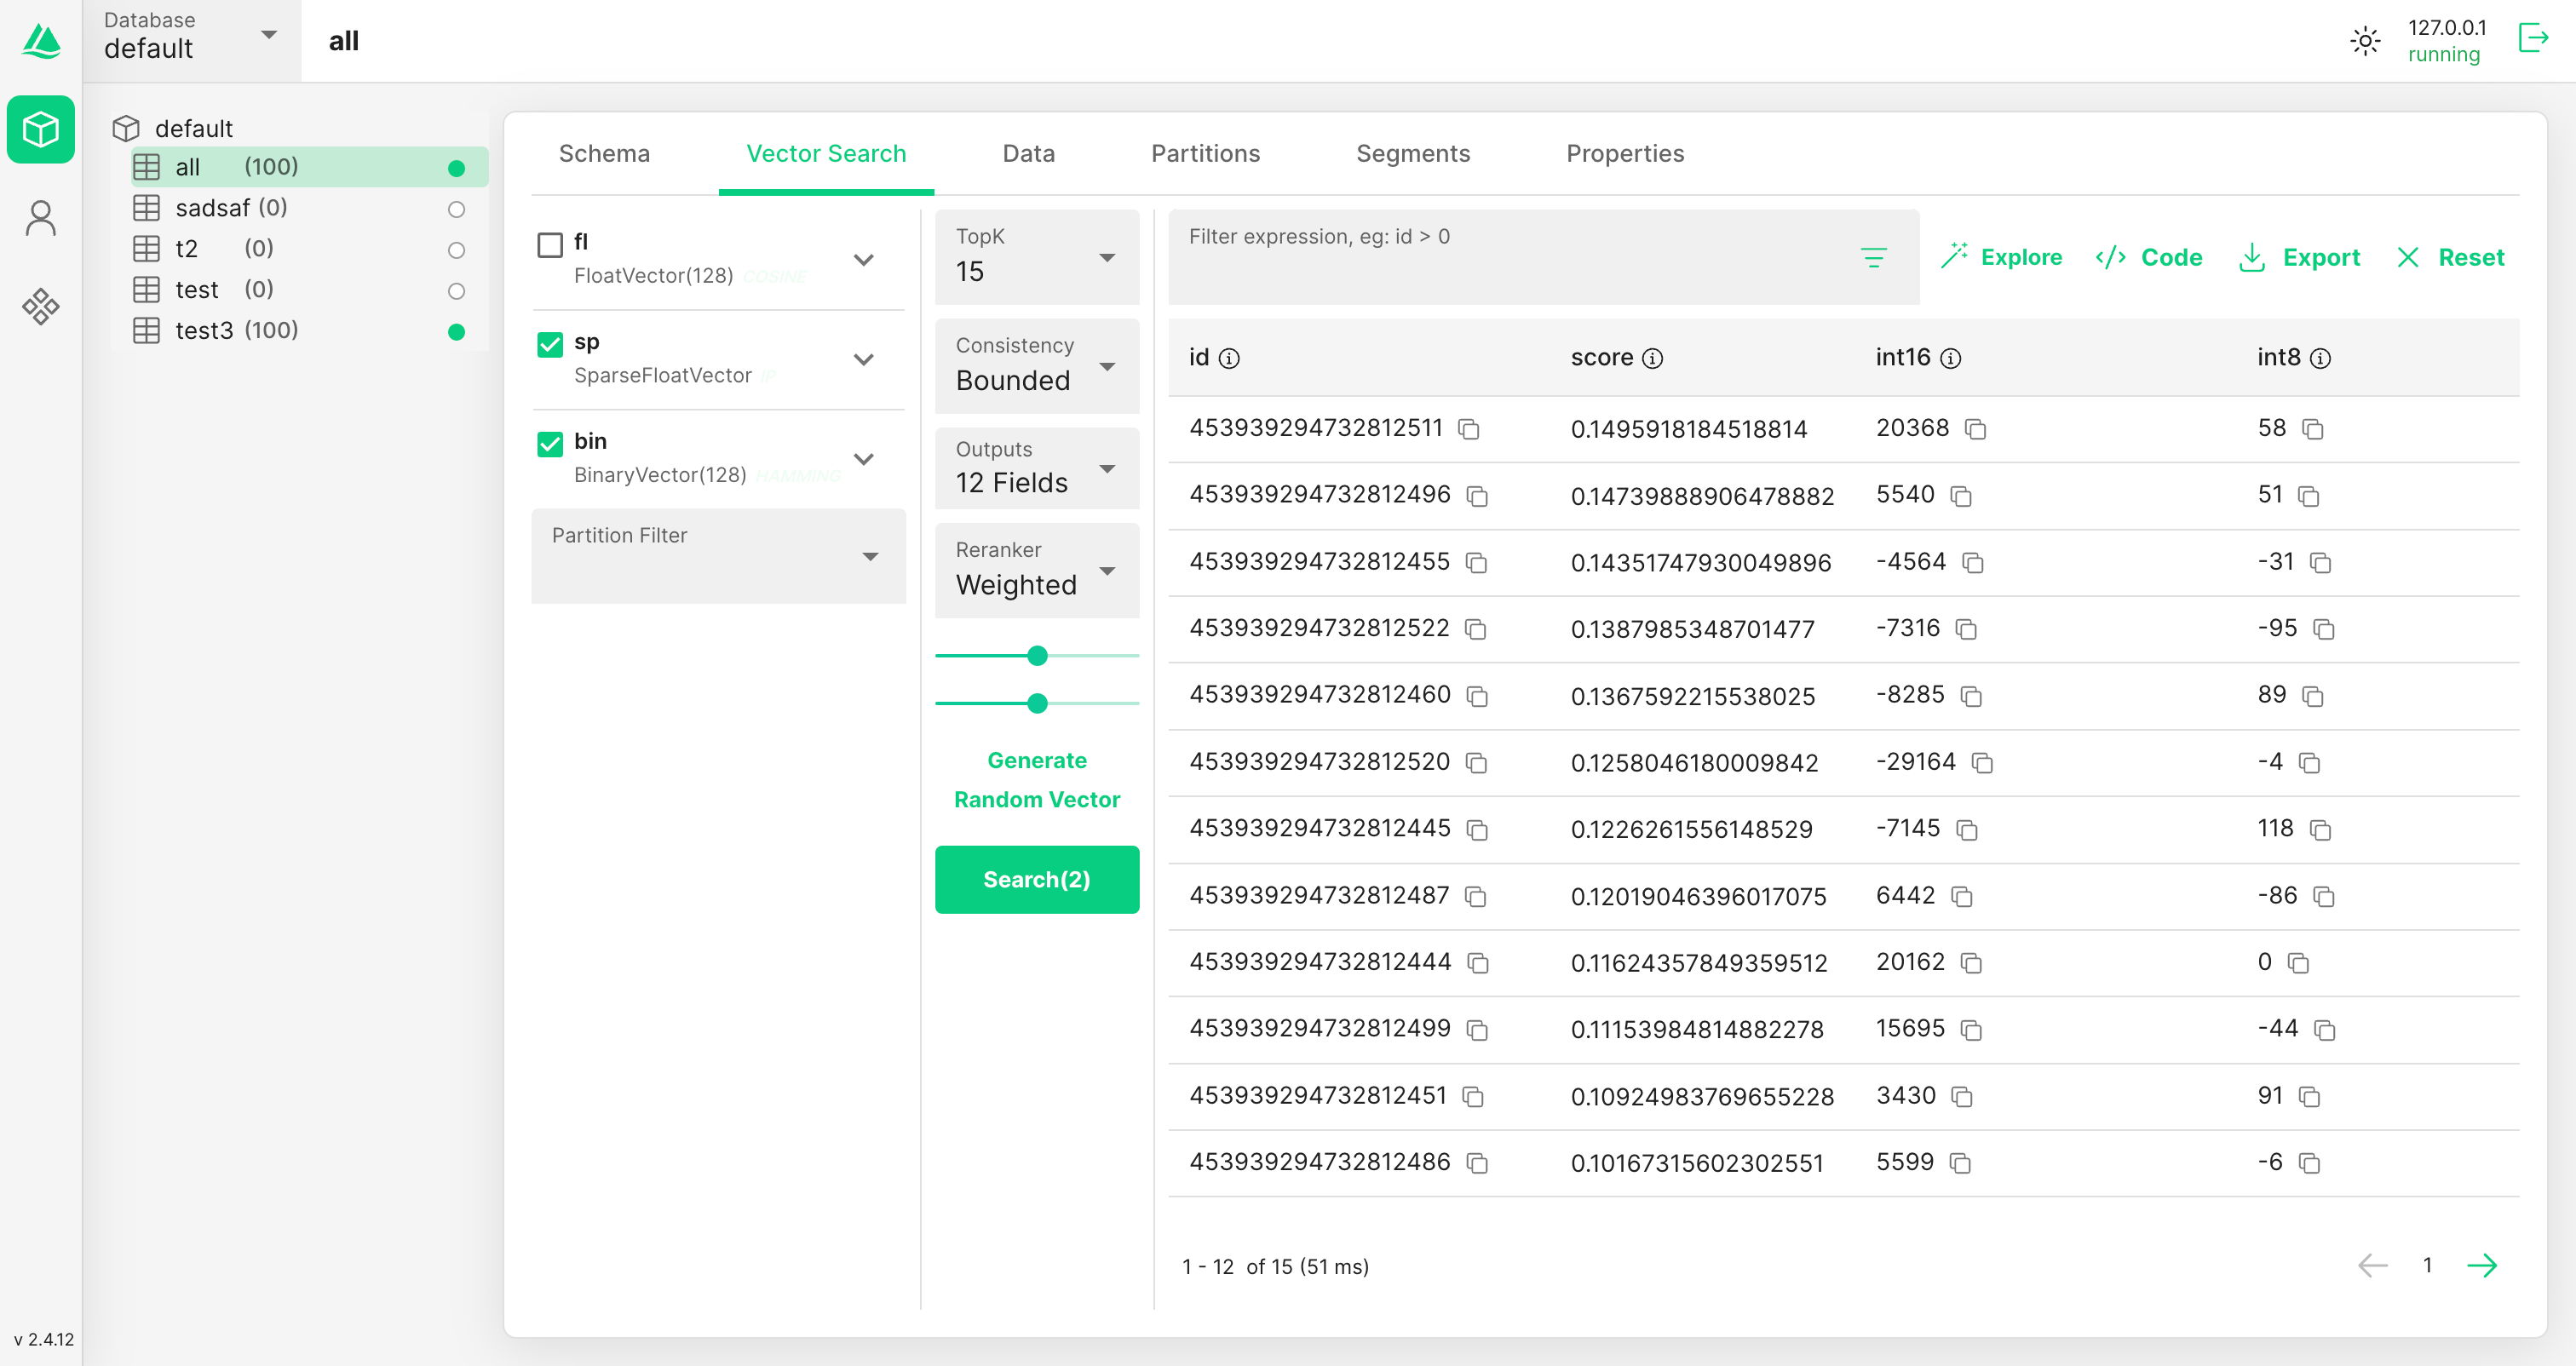Click Generate Random Vector

pyautogui.click(x=1037, y=780)
